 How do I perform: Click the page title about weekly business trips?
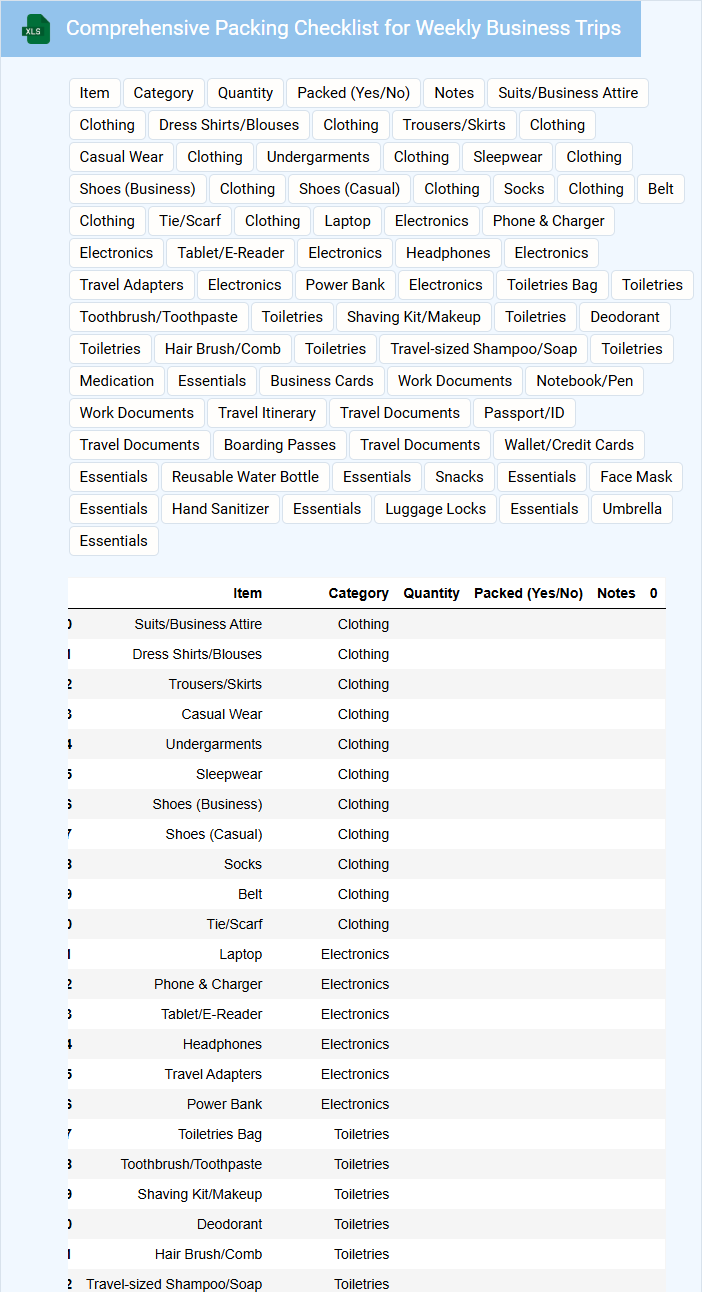343,28
